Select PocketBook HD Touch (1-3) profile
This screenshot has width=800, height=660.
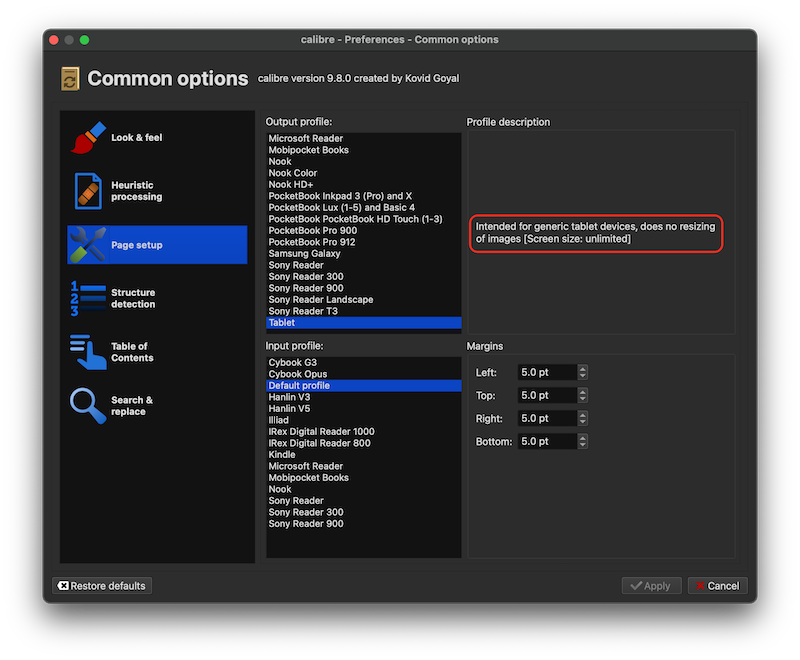(364, 219)
